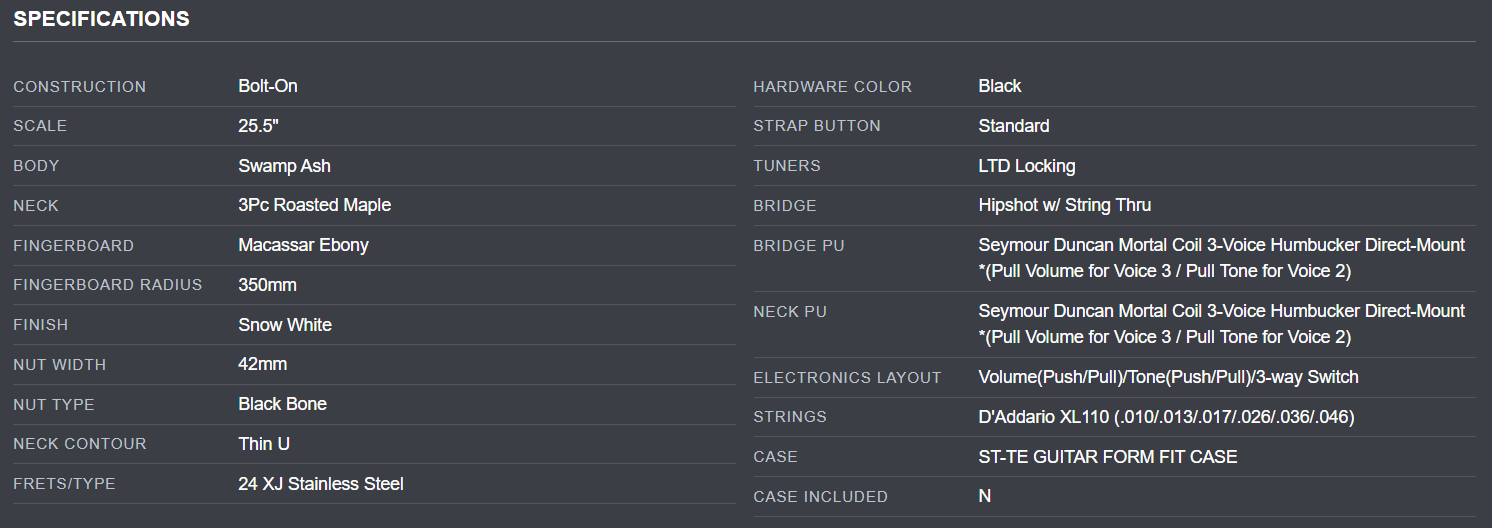
Task: Select the LTD Locking tuners value
Action: 1027,166
